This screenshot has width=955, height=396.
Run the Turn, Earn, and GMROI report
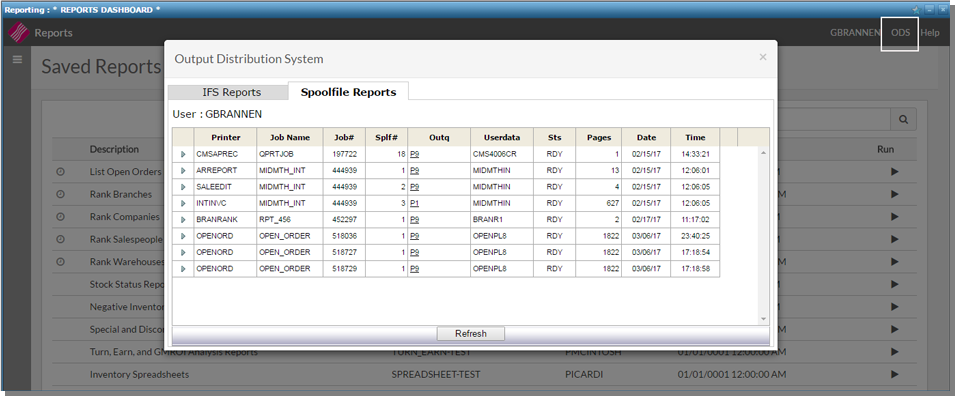pyautogui.click(x=894, y=352)
